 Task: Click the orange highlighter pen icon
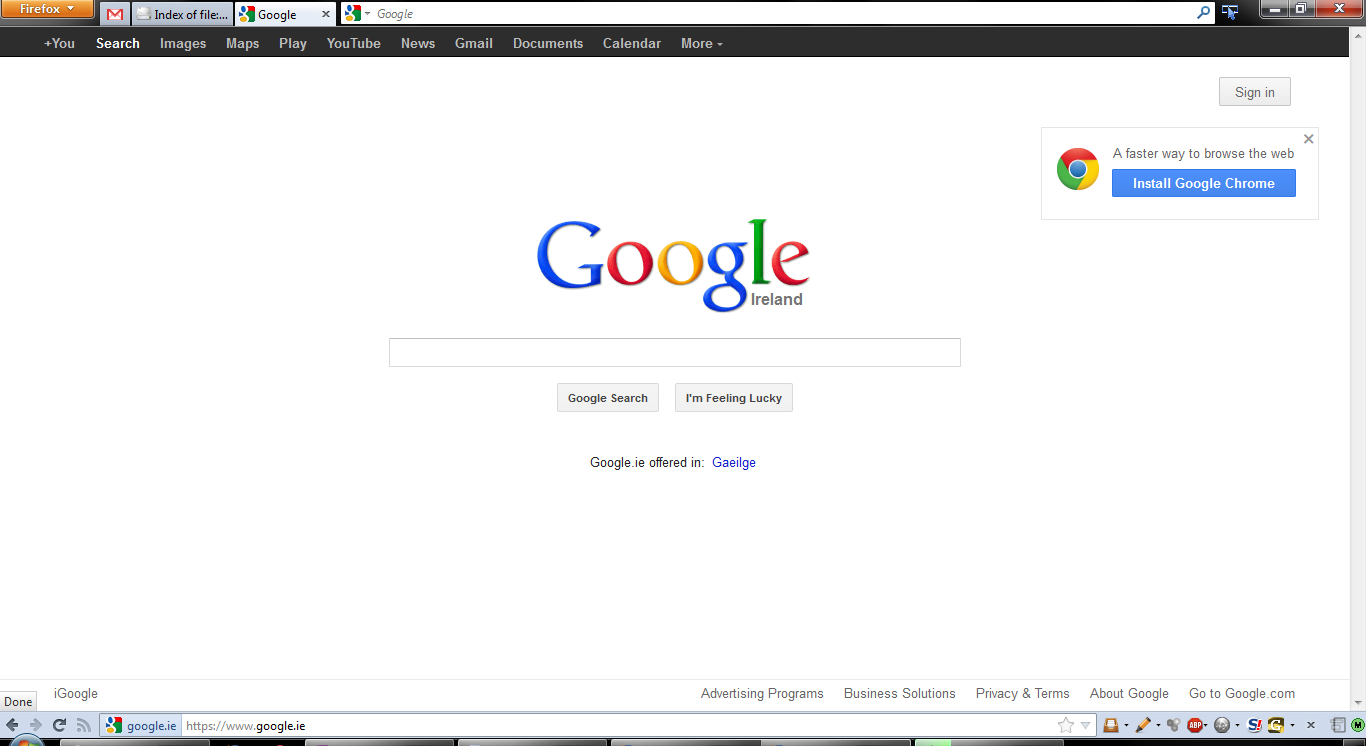click(1143, 725)
